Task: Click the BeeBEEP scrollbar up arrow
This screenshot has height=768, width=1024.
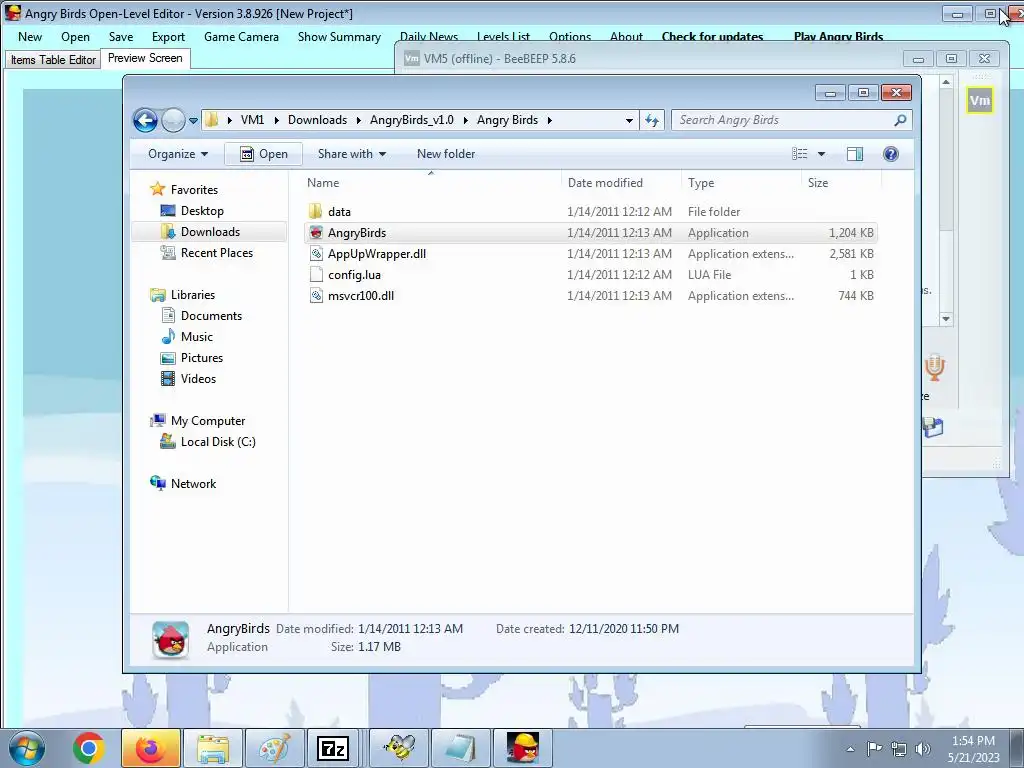Action: pos(946,82)
